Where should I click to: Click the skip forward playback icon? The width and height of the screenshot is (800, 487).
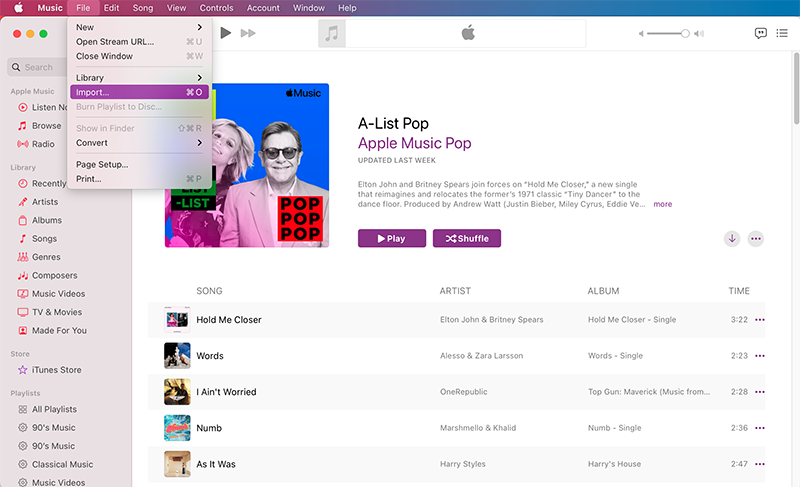[248, 33]
